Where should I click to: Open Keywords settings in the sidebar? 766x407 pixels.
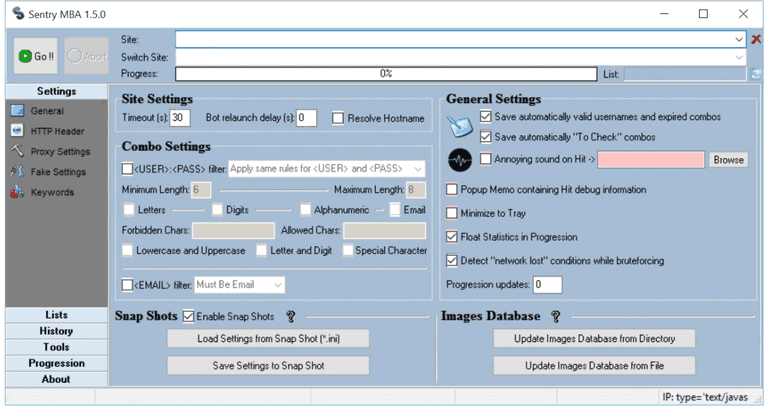[x=51, y=192]
